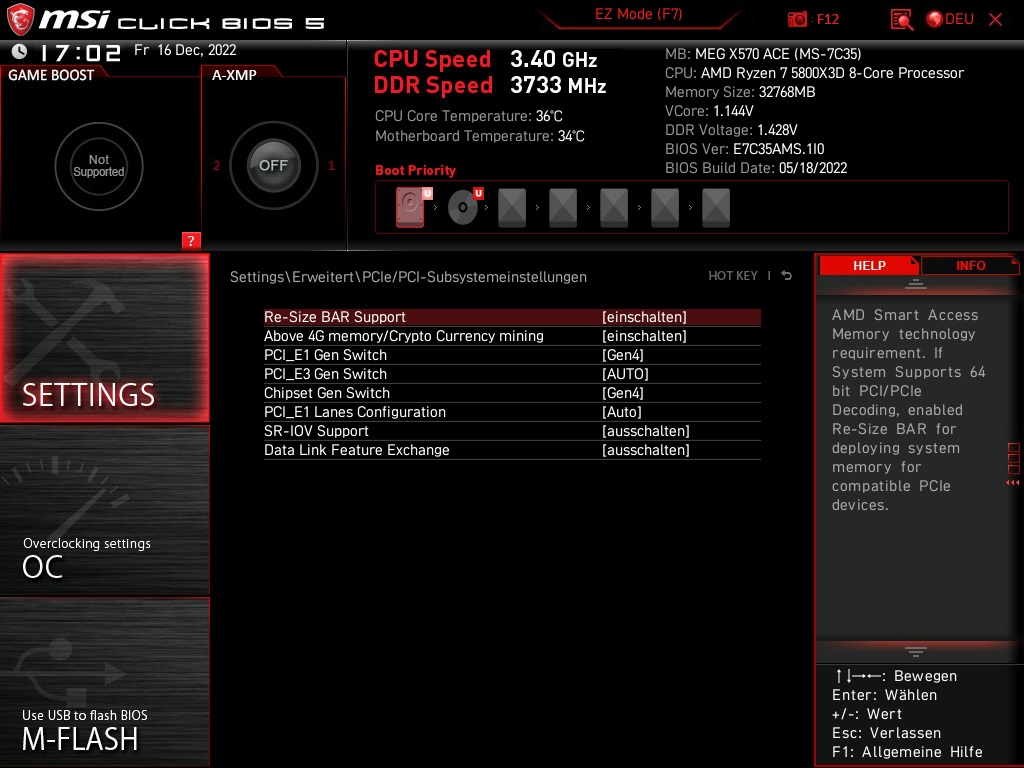Viewport: 1024px width, 768px height.
Task: Click the Game Boost Not Supported knob
Action: pos(99,166)
